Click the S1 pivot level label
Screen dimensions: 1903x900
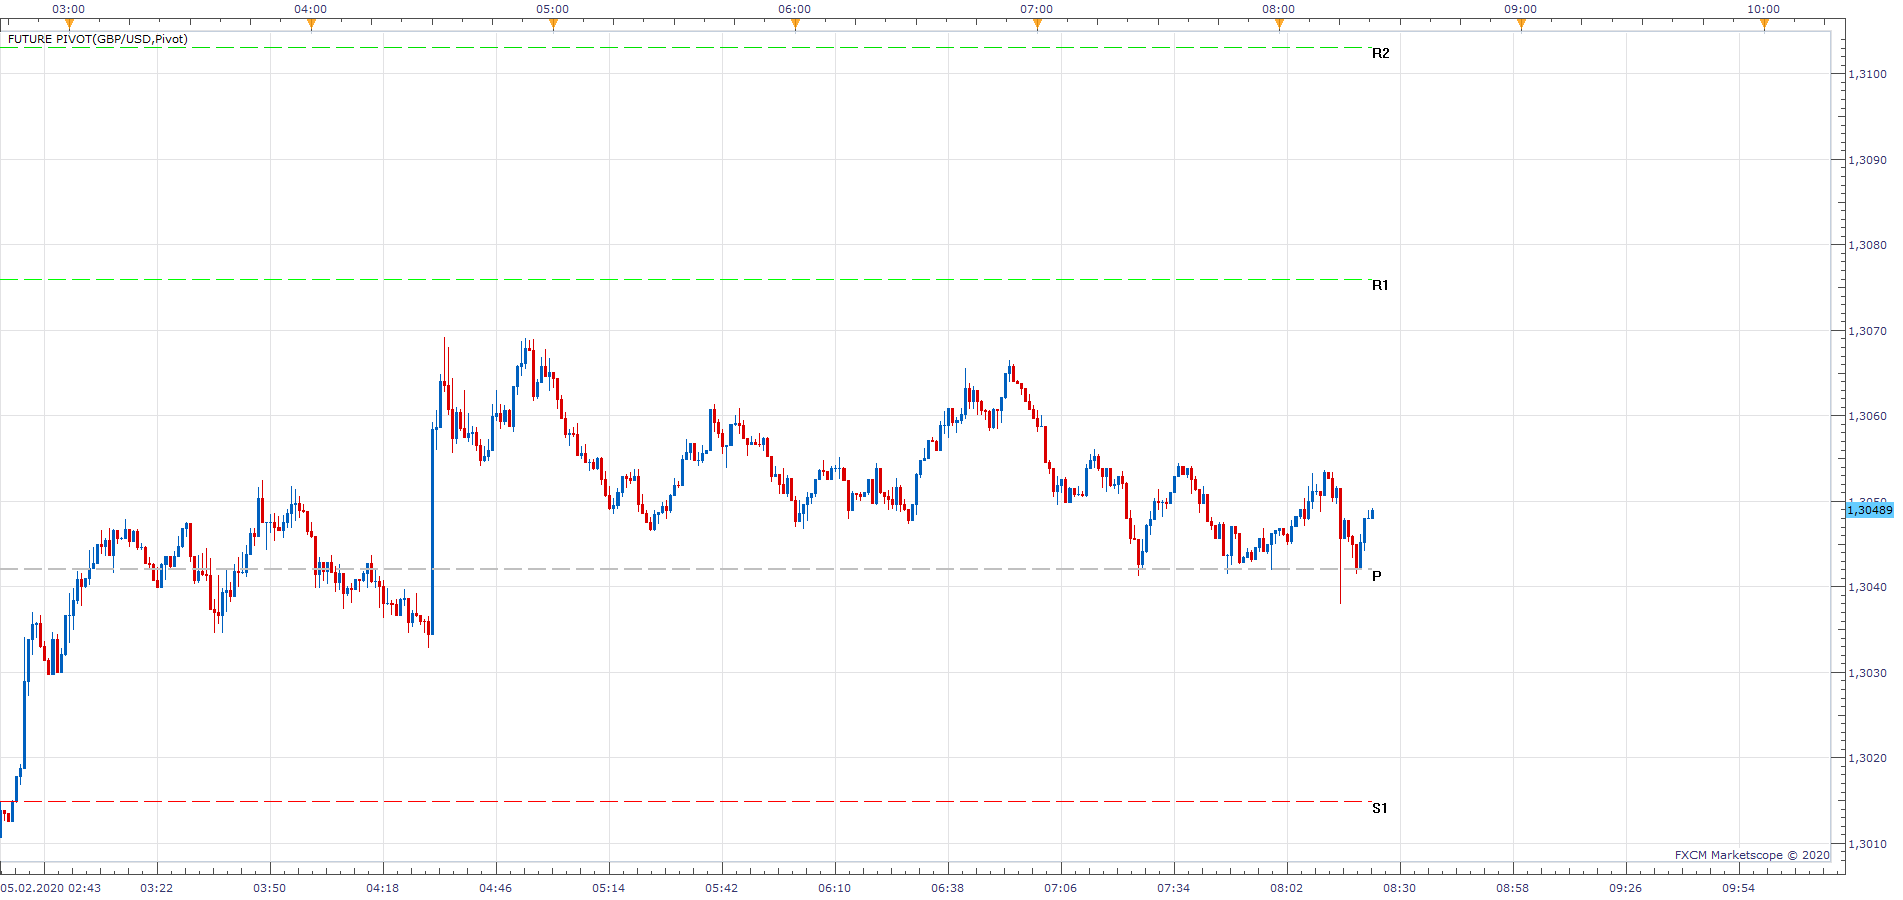tap(1379, 808)
